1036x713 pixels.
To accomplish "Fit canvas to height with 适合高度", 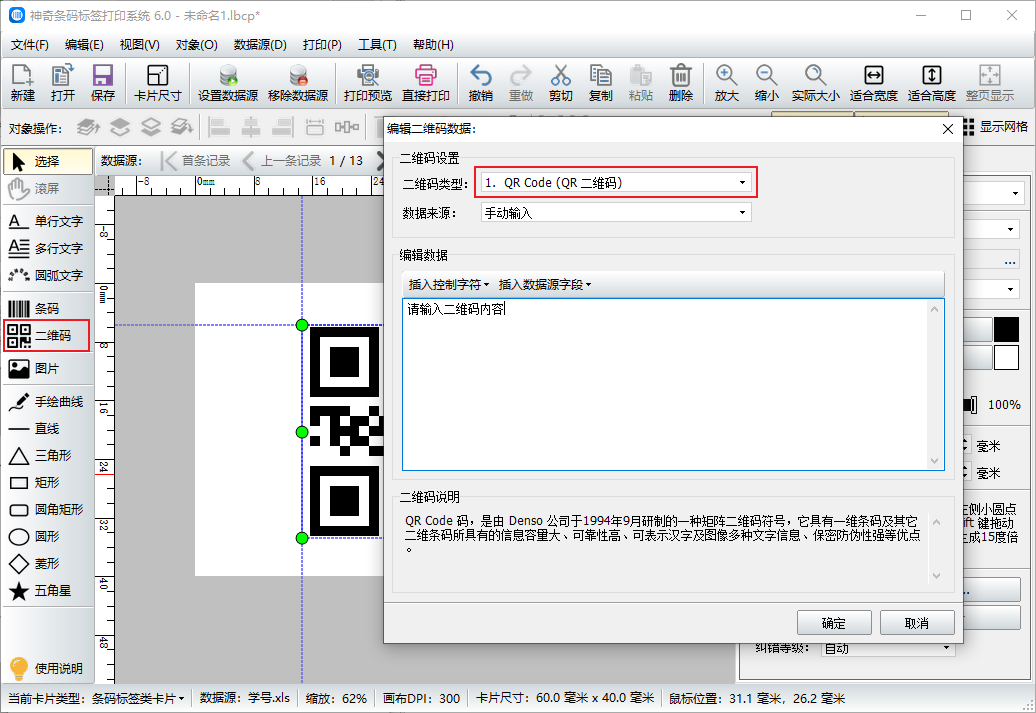I will [x=932, y=83].
